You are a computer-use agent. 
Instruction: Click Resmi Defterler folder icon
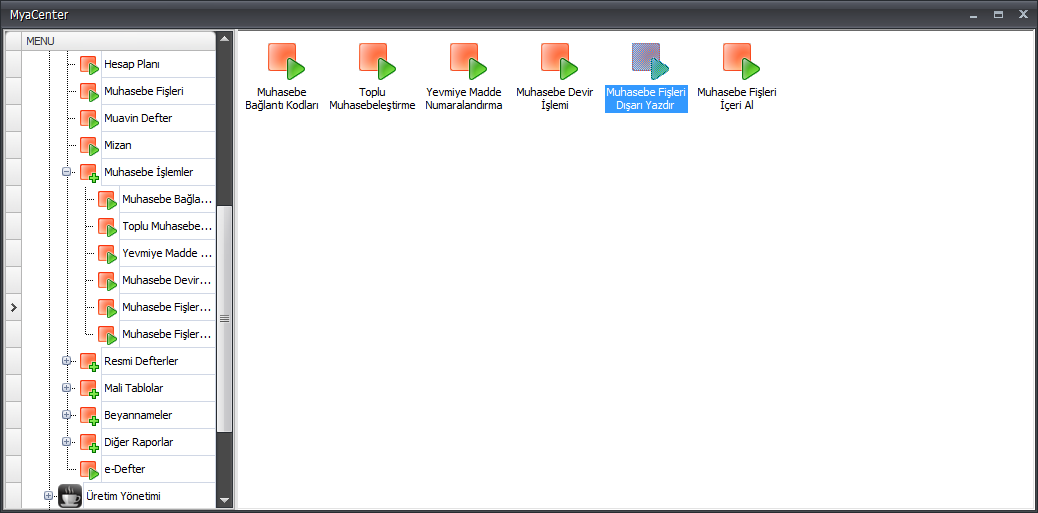point(89,362)
